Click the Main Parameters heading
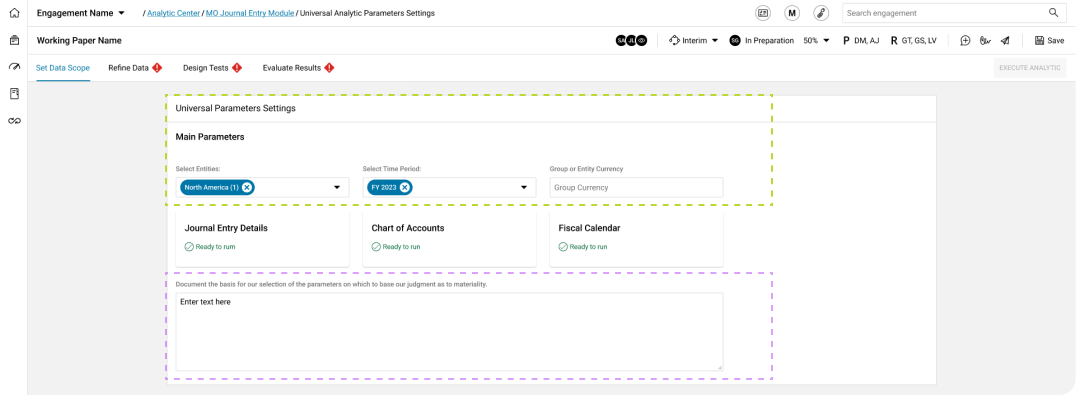1076x395 pixels. [210, 137]
